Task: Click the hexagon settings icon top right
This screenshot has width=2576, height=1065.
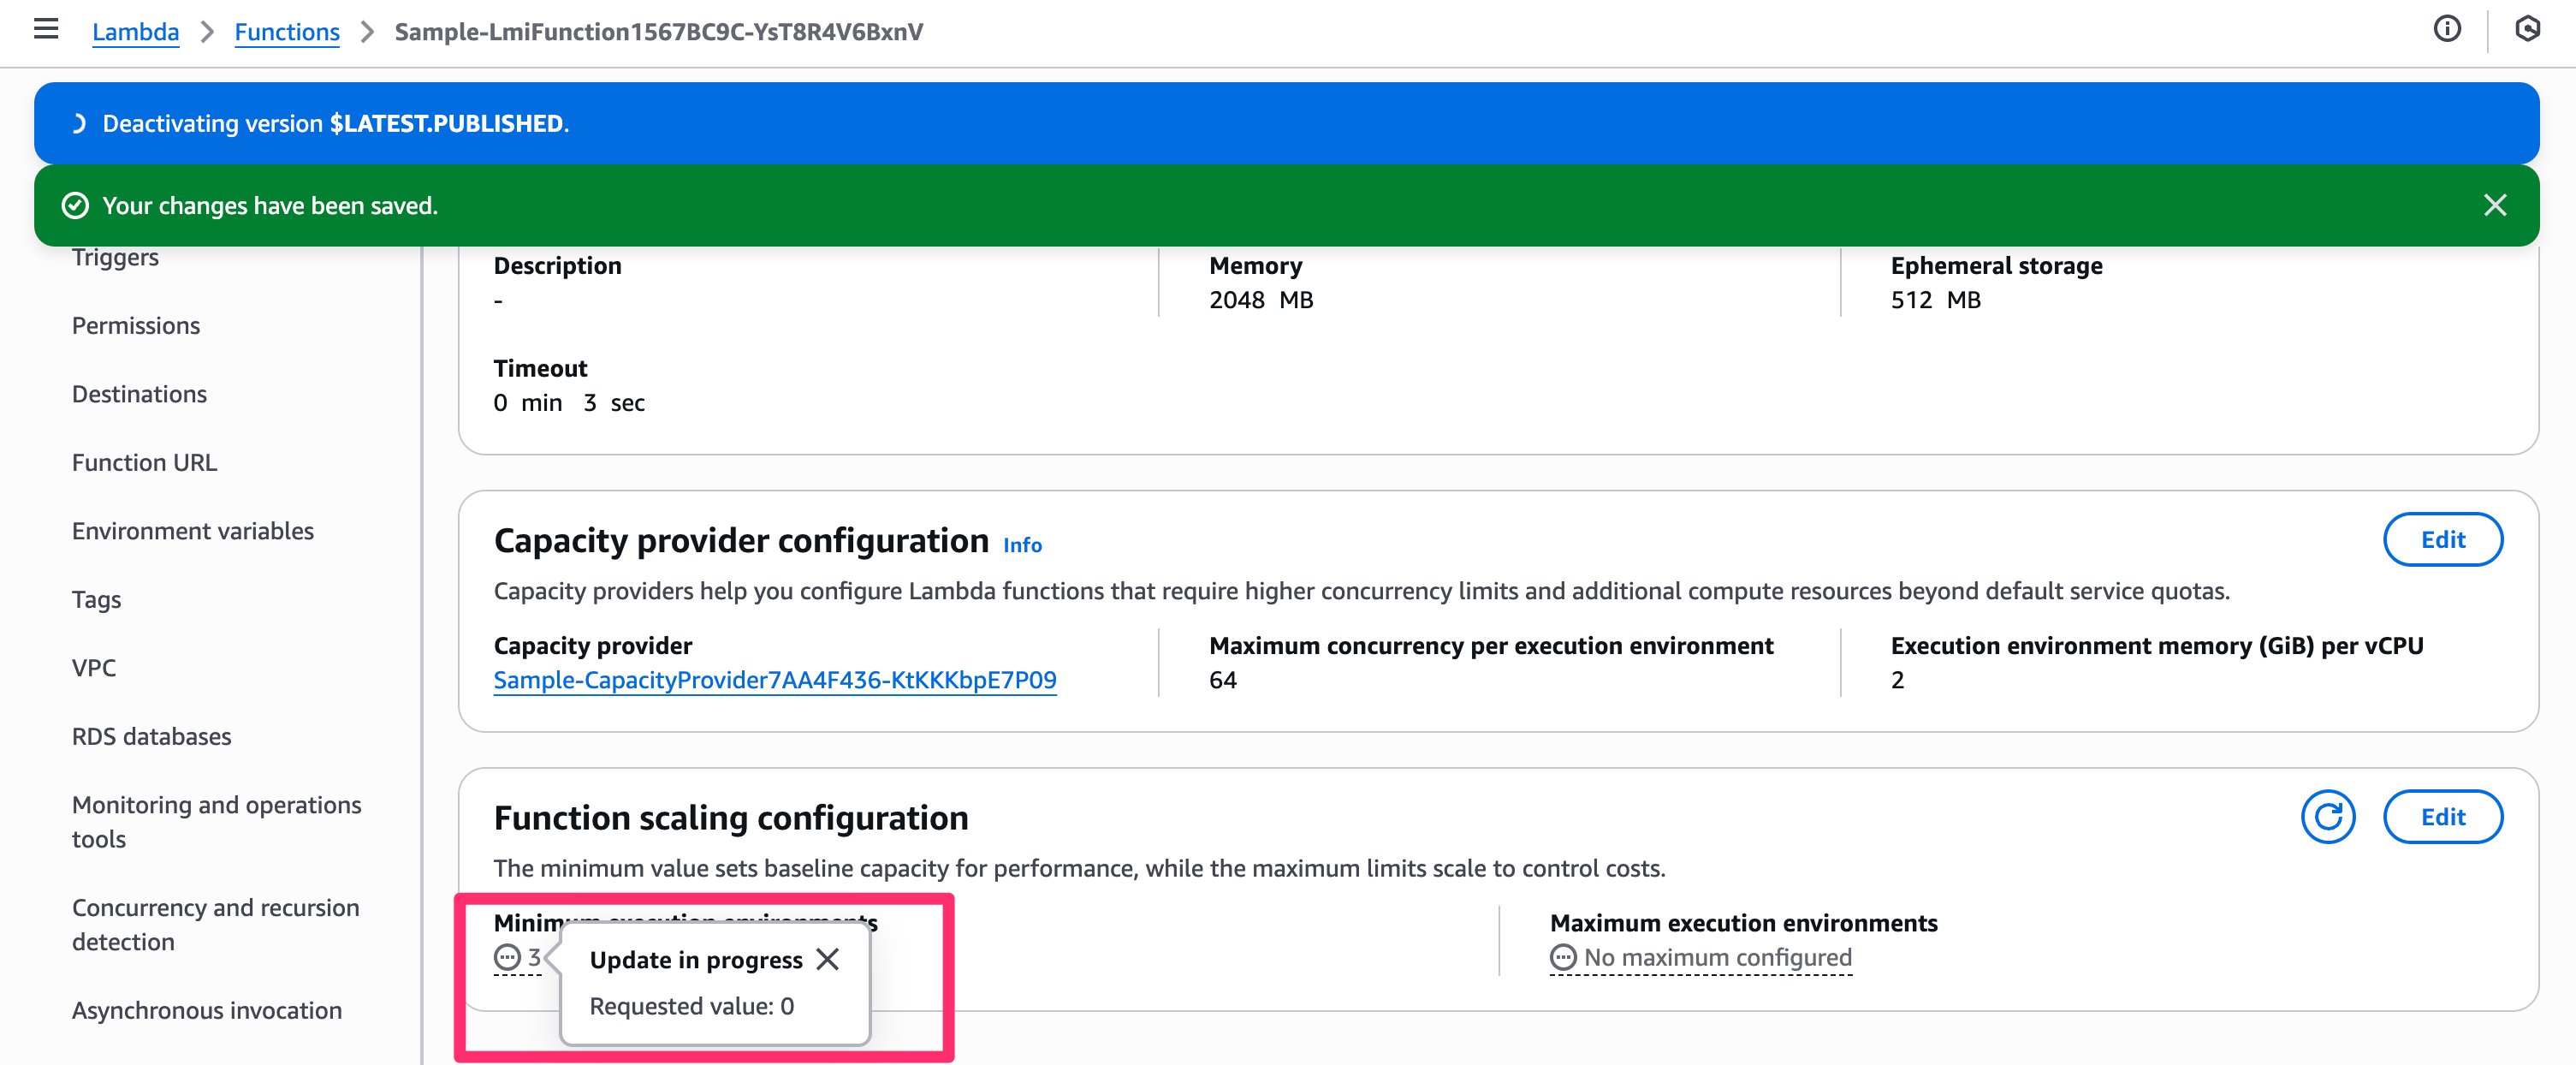Action: 2527,29
